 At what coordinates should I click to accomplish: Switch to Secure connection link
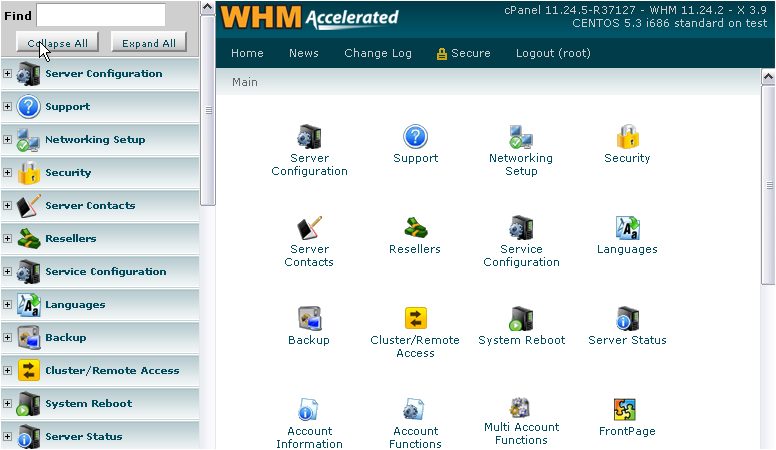(x=464, y=53)
